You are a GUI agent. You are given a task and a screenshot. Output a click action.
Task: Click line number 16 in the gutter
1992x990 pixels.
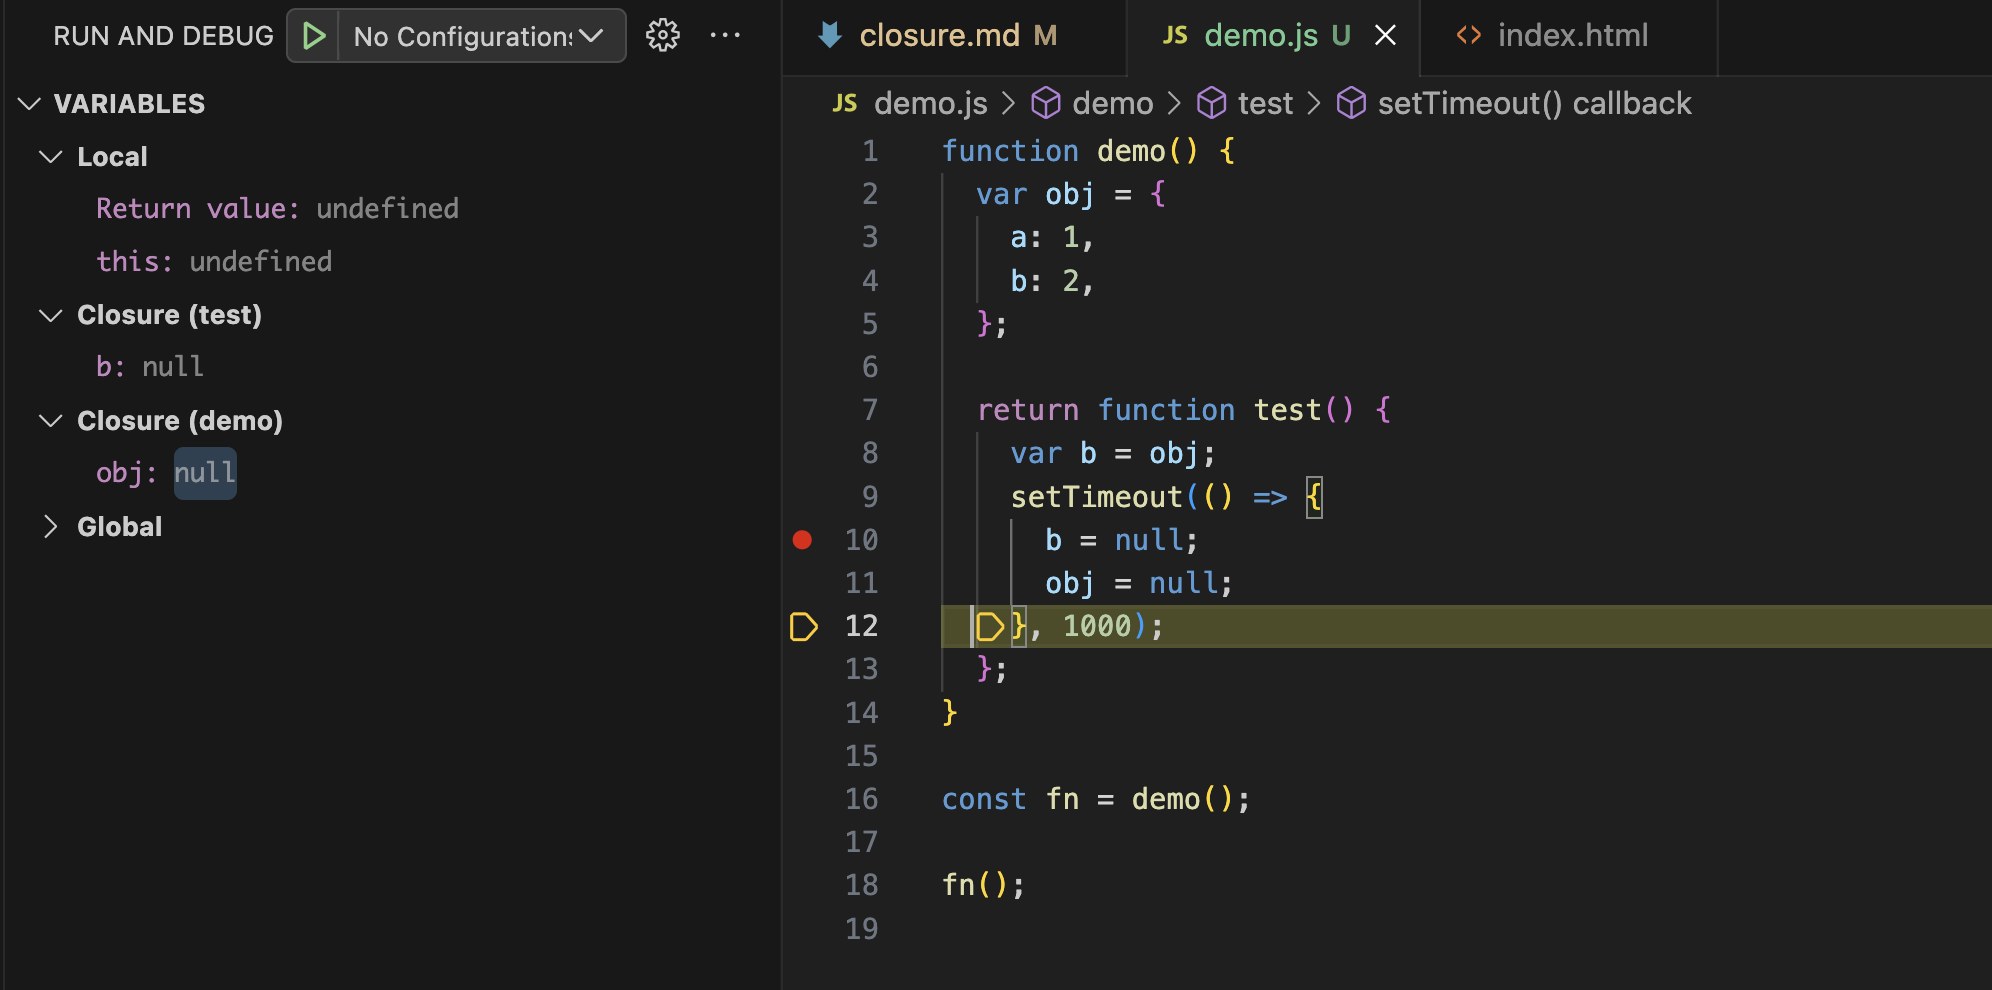click(861, 799)
